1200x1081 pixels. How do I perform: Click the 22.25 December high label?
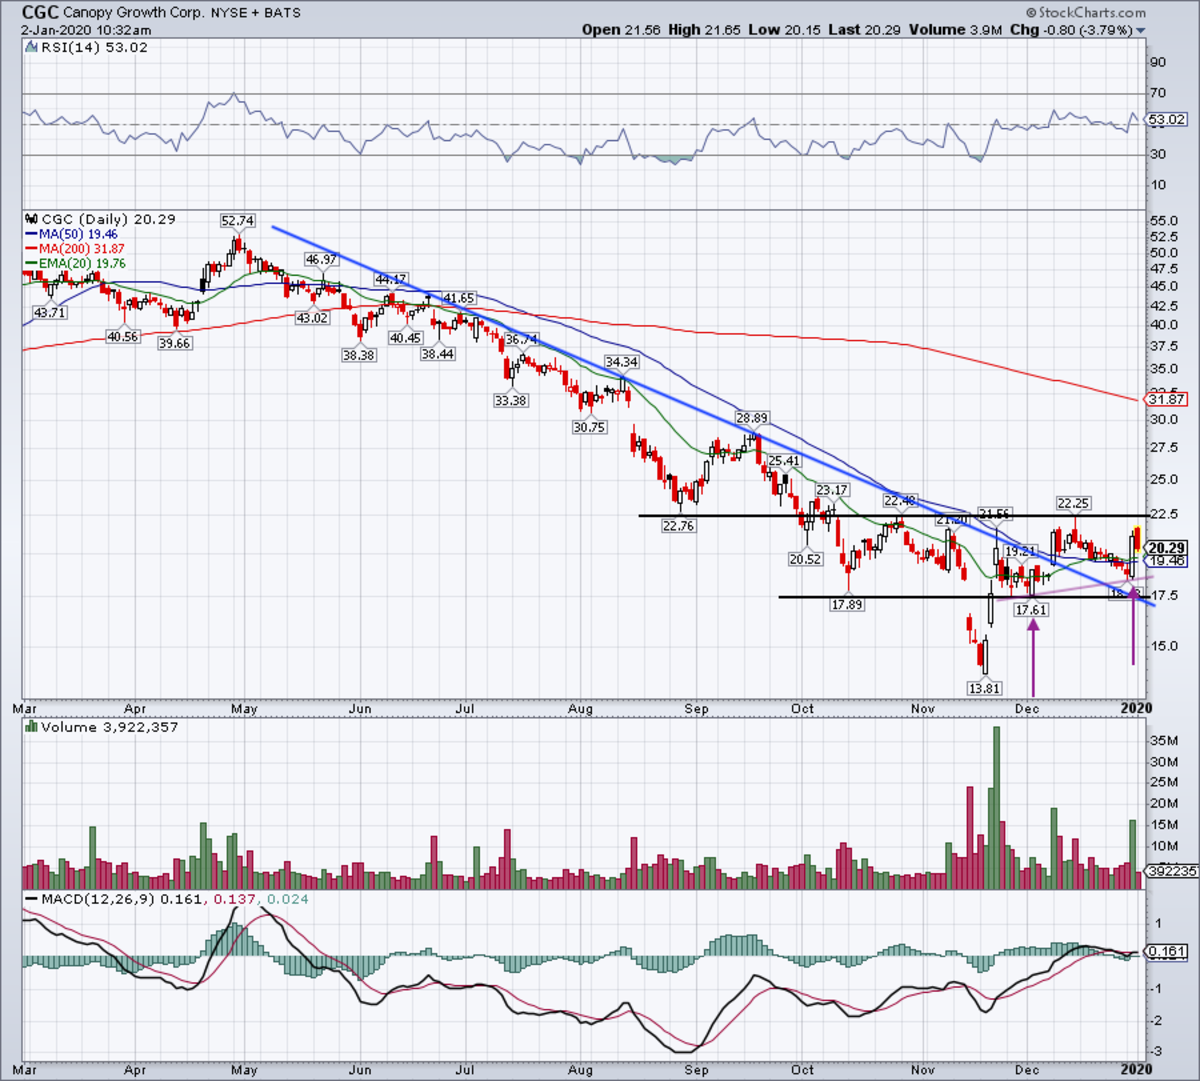[1073, 503]
